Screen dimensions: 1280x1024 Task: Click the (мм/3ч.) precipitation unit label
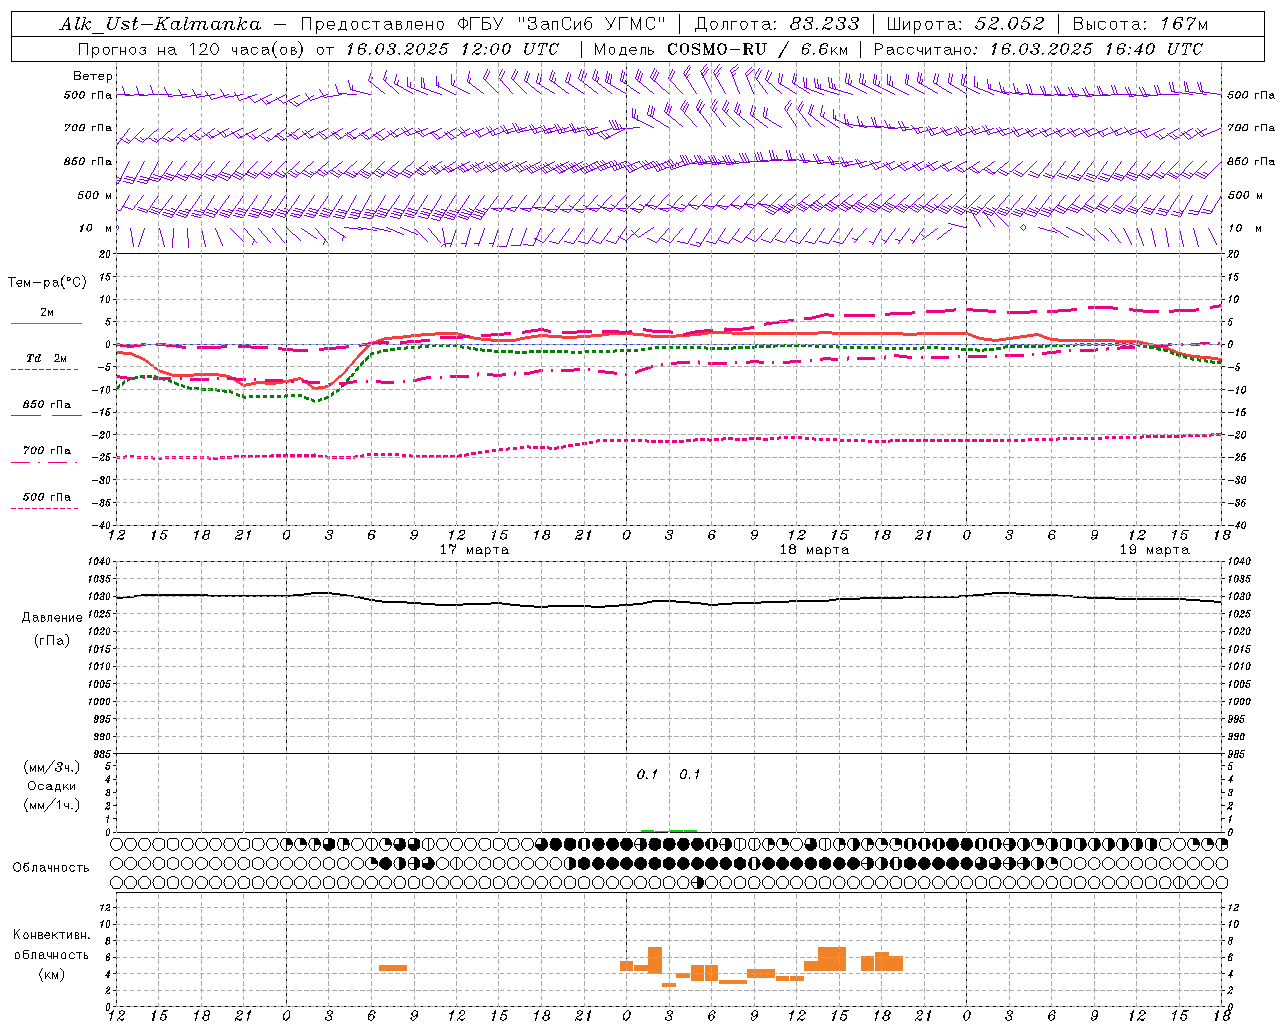tap(52, 767)
